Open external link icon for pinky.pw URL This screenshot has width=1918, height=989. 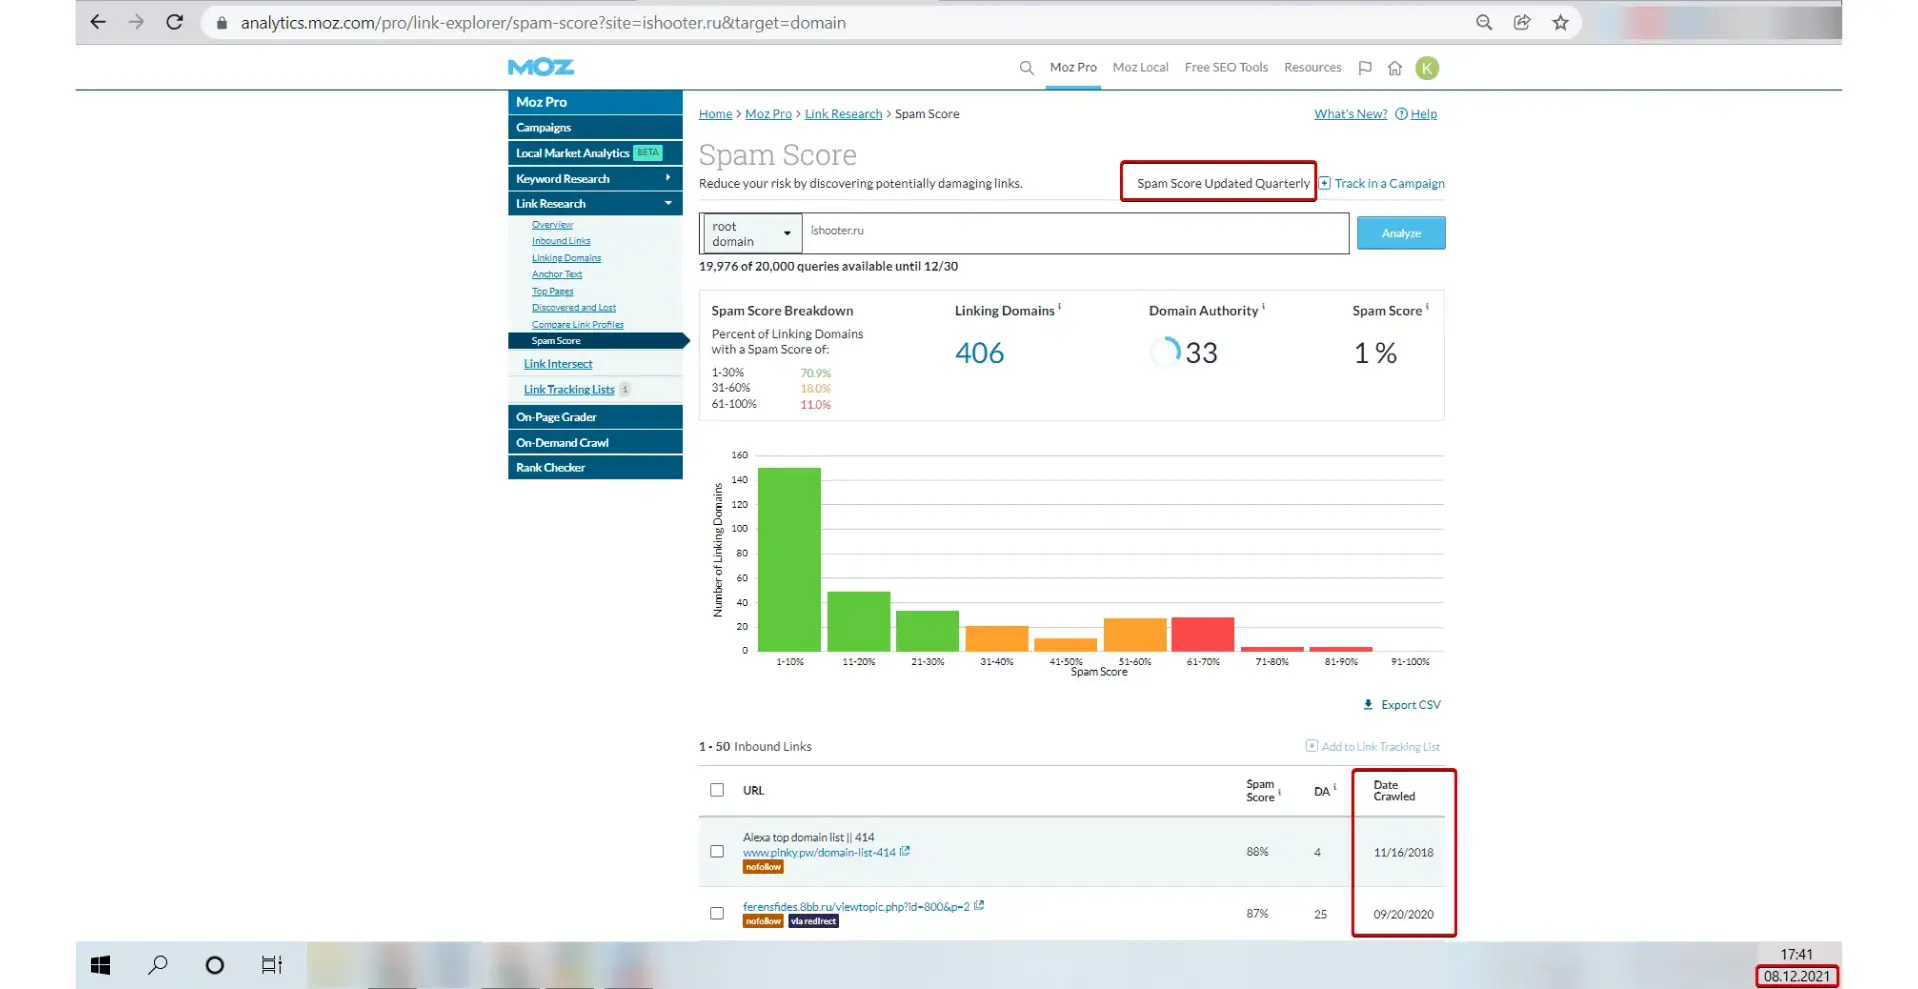pos(905,852)
